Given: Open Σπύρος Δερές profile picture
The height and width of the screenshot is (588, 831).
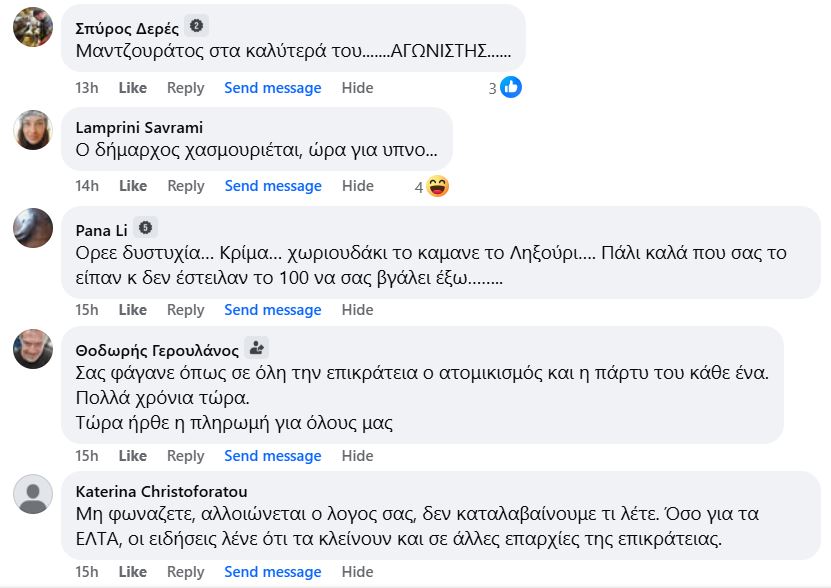Looking at the screenshot, I should click(33, 26).
